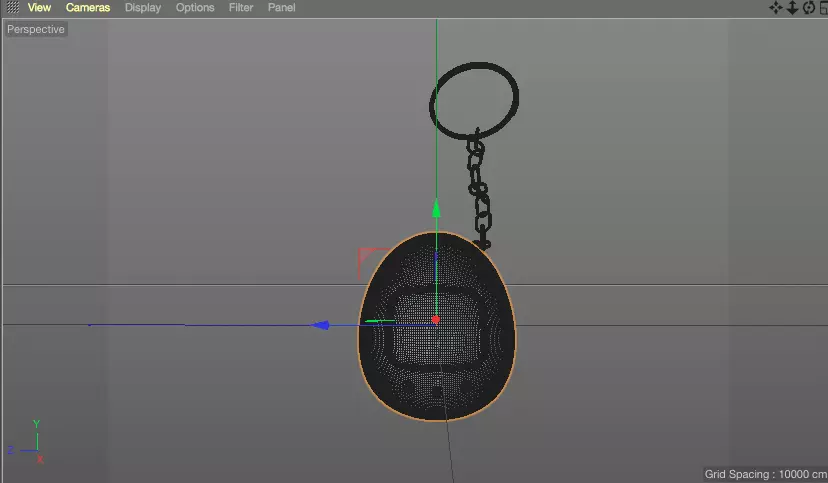Click the green Y-axis arrow handle

tap(436, 209)
